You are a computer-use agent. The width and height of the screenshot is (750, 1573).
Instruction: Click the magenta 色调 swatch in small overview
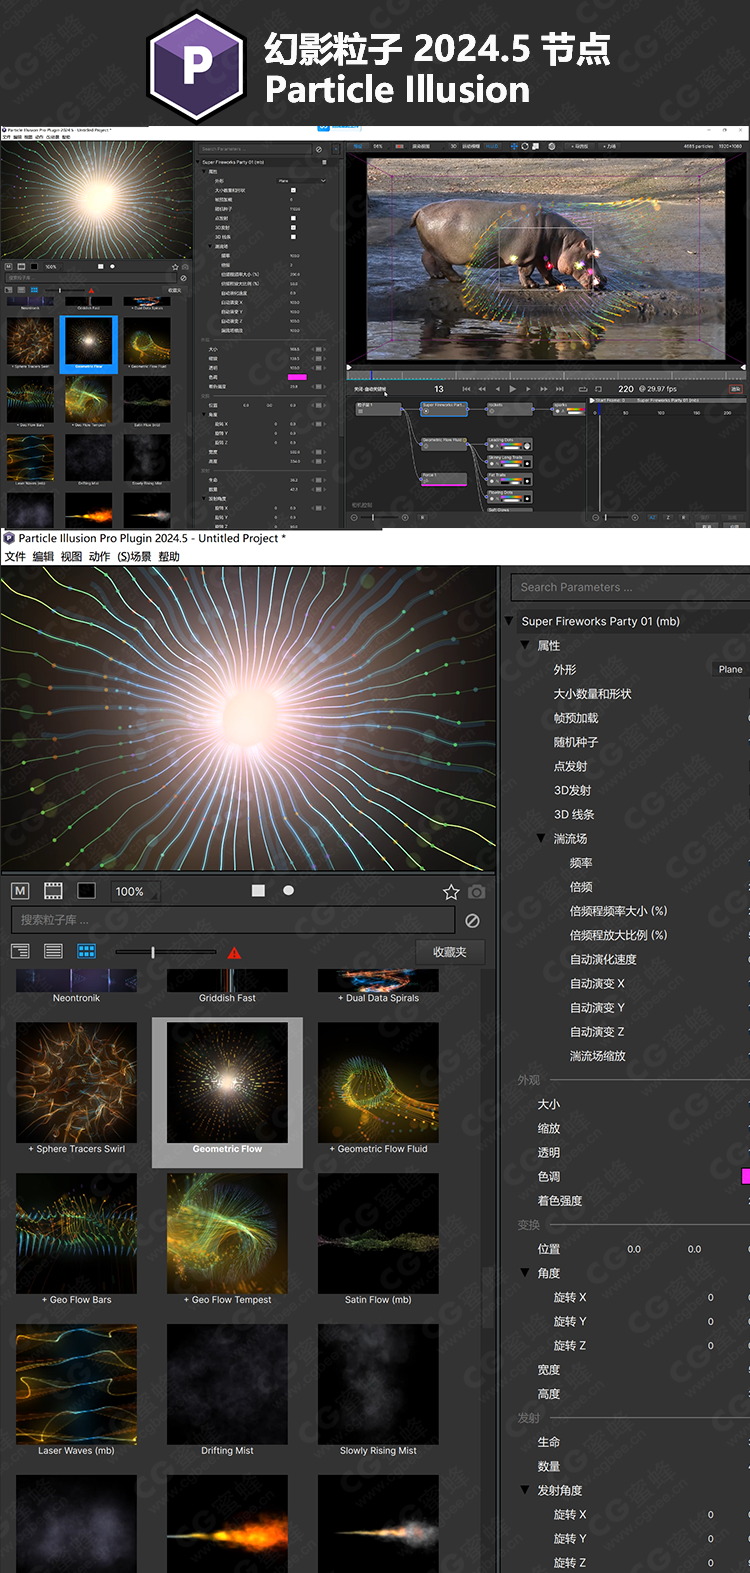[x=297, y=377]
